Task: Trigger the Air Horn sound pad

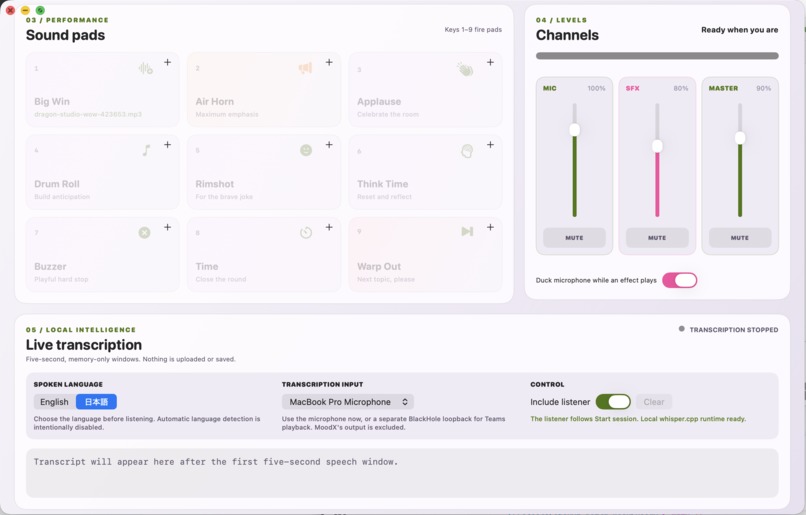Action: click(x=264, y=89)
